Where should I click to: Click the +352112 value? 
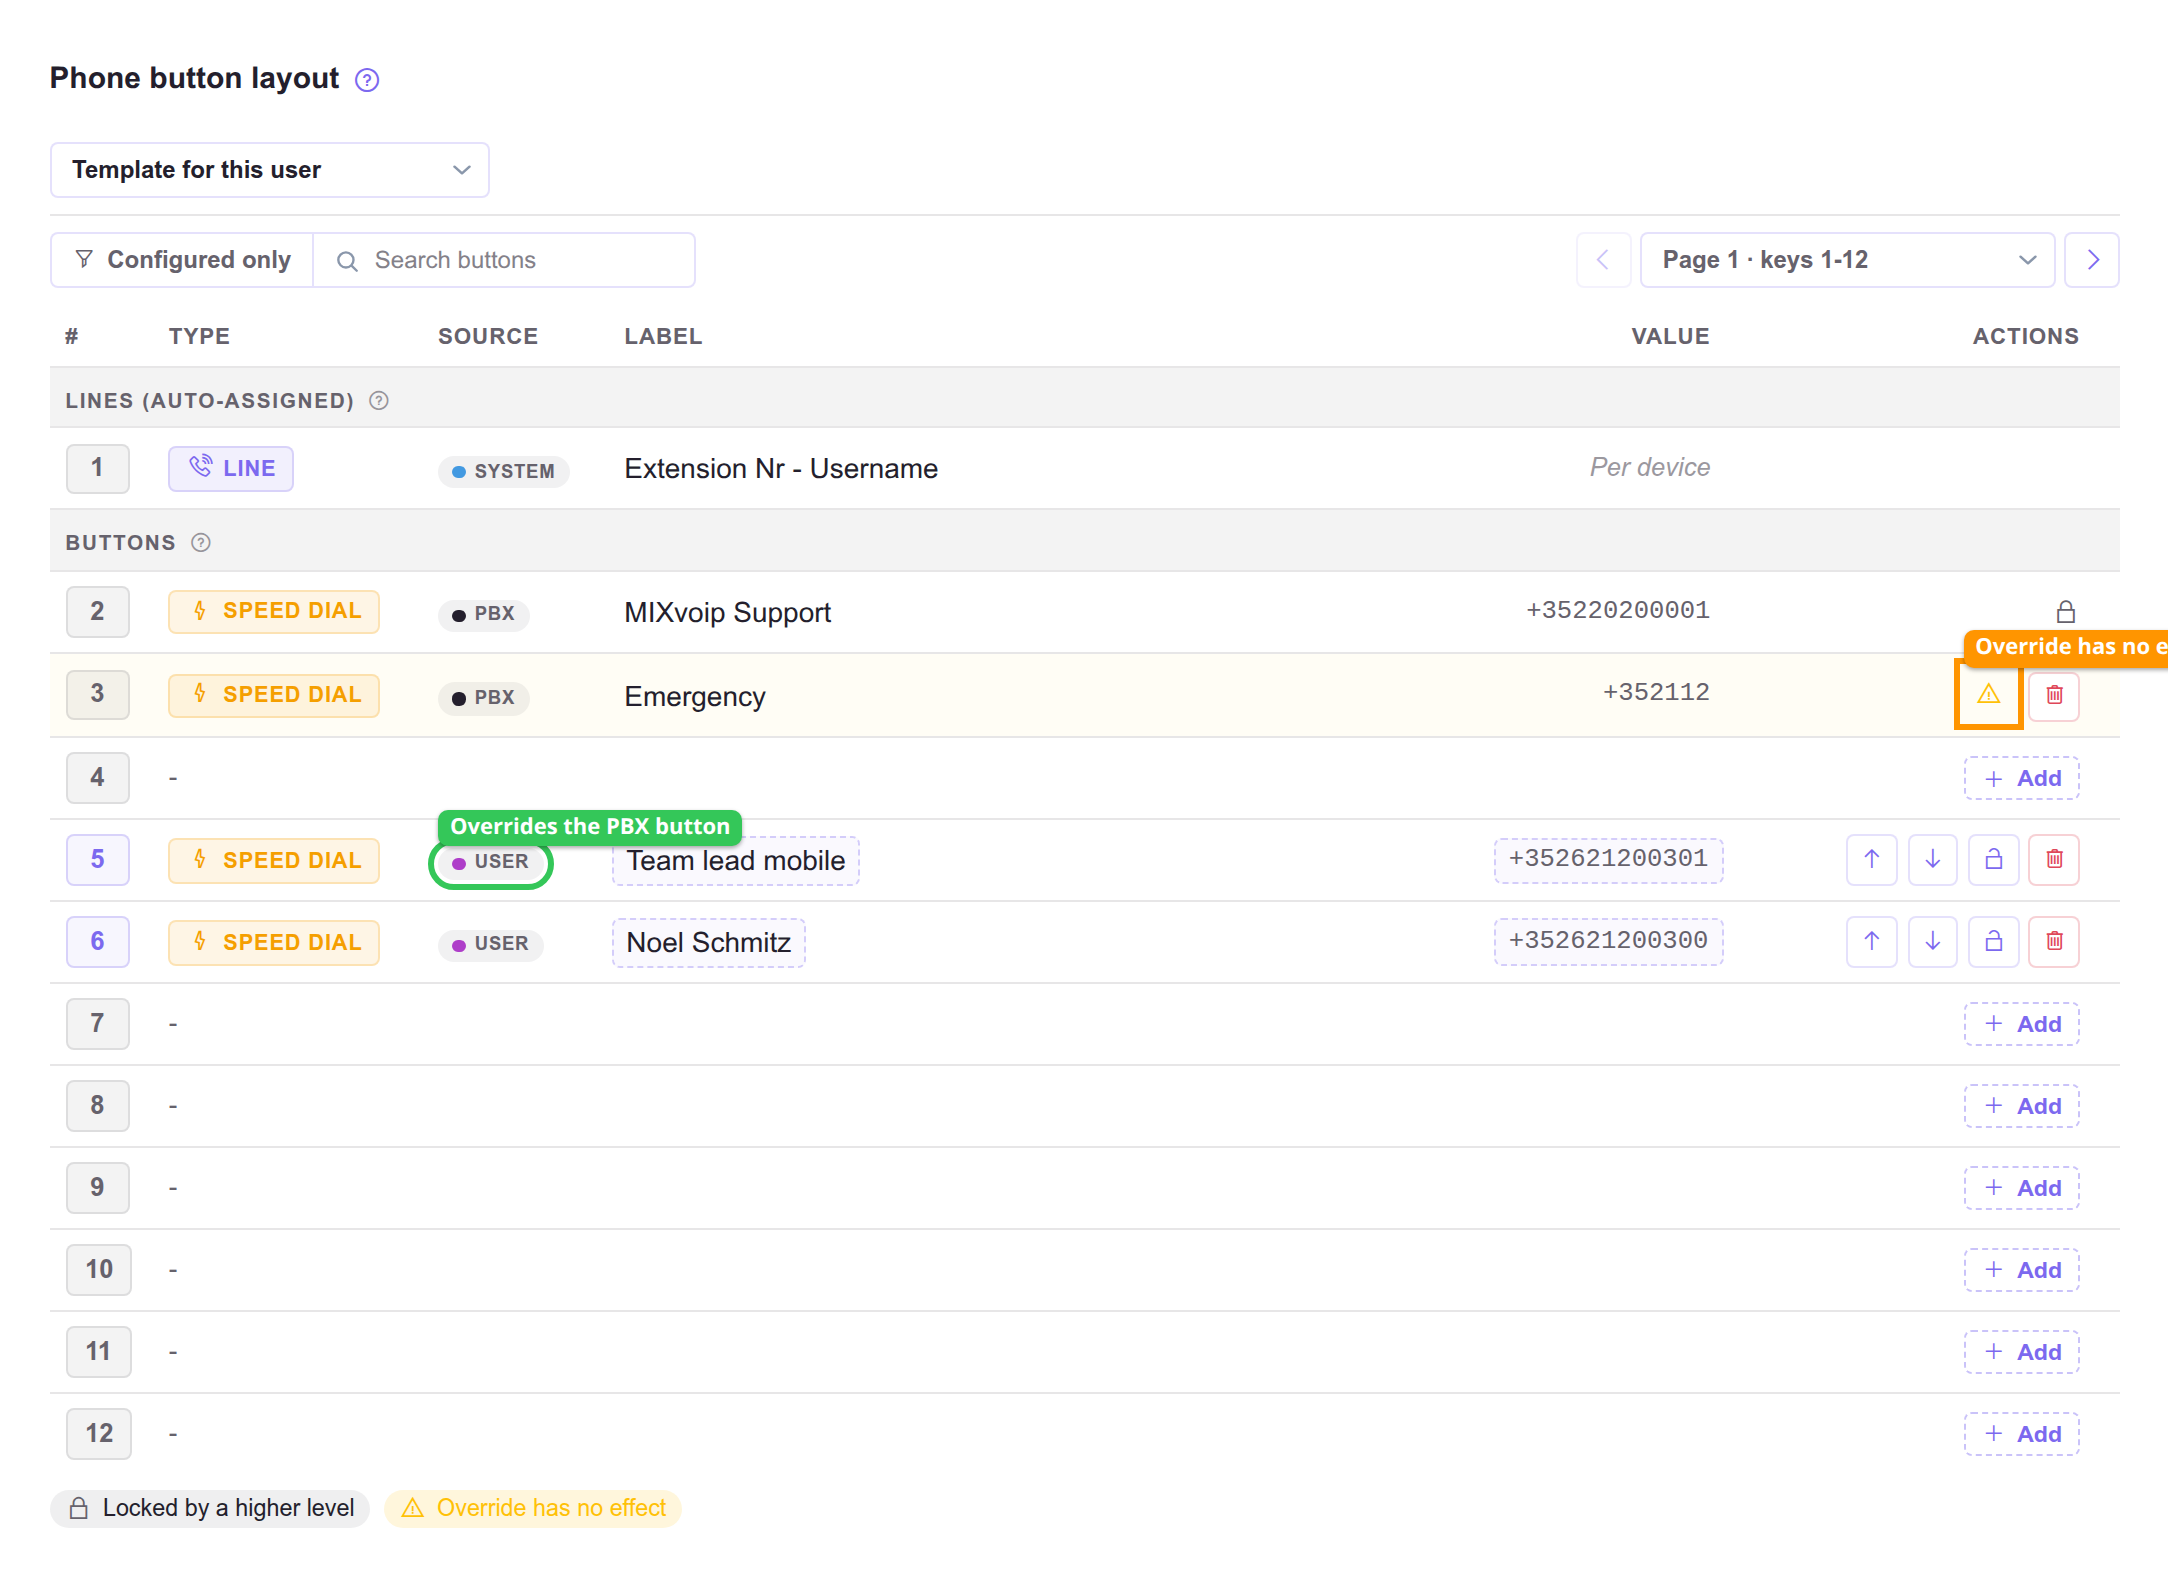click(x=1656, y=693)
